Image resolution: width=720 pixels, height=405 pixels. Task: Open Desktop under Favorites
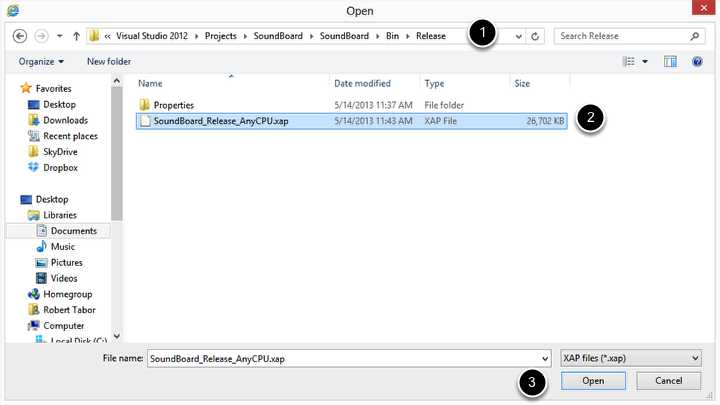[x=59, y=105]
